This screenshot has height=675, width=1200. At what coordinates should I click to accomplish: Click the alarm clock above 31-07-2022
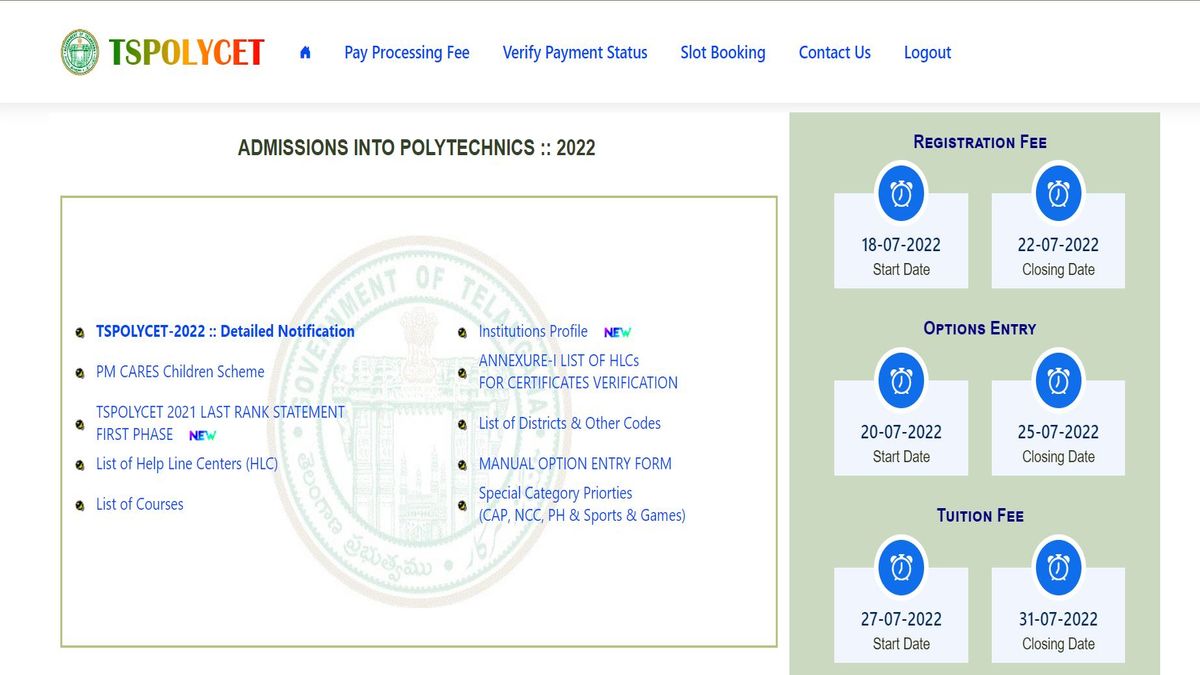point(1058,567)
